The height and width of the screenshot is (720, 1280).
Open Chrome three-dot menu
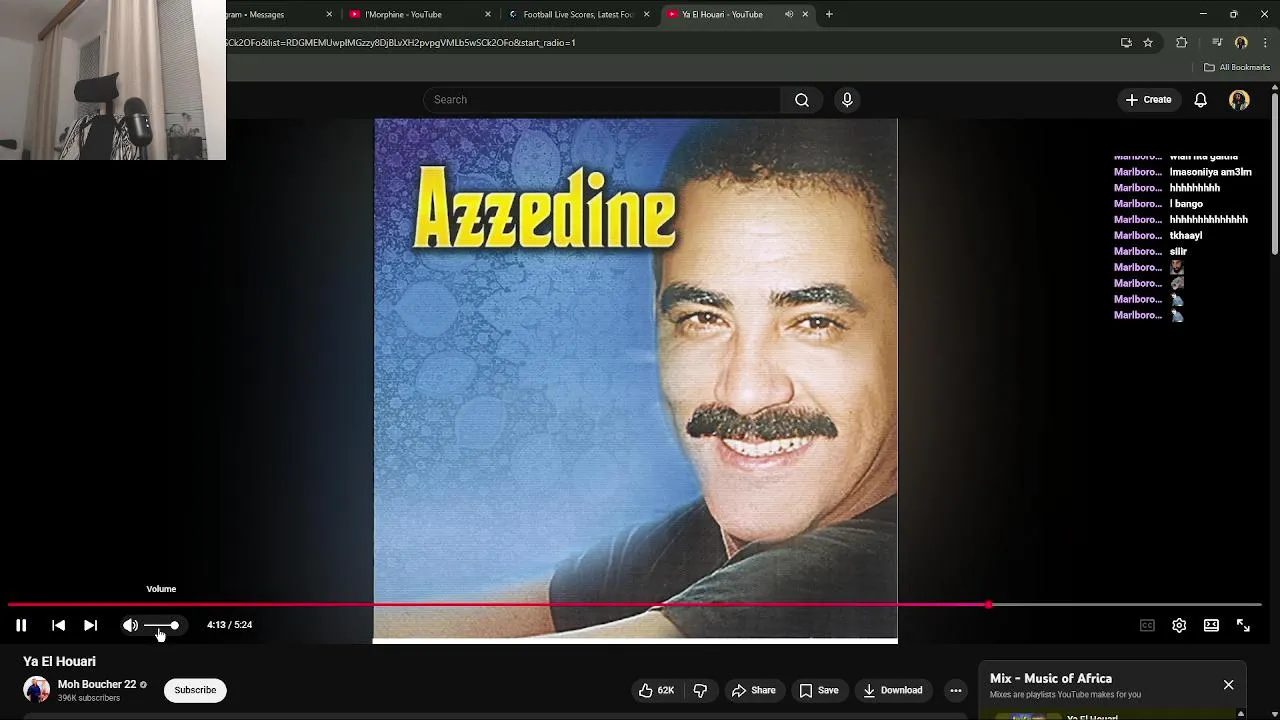pyautogui.click(x=1265, y=43)
